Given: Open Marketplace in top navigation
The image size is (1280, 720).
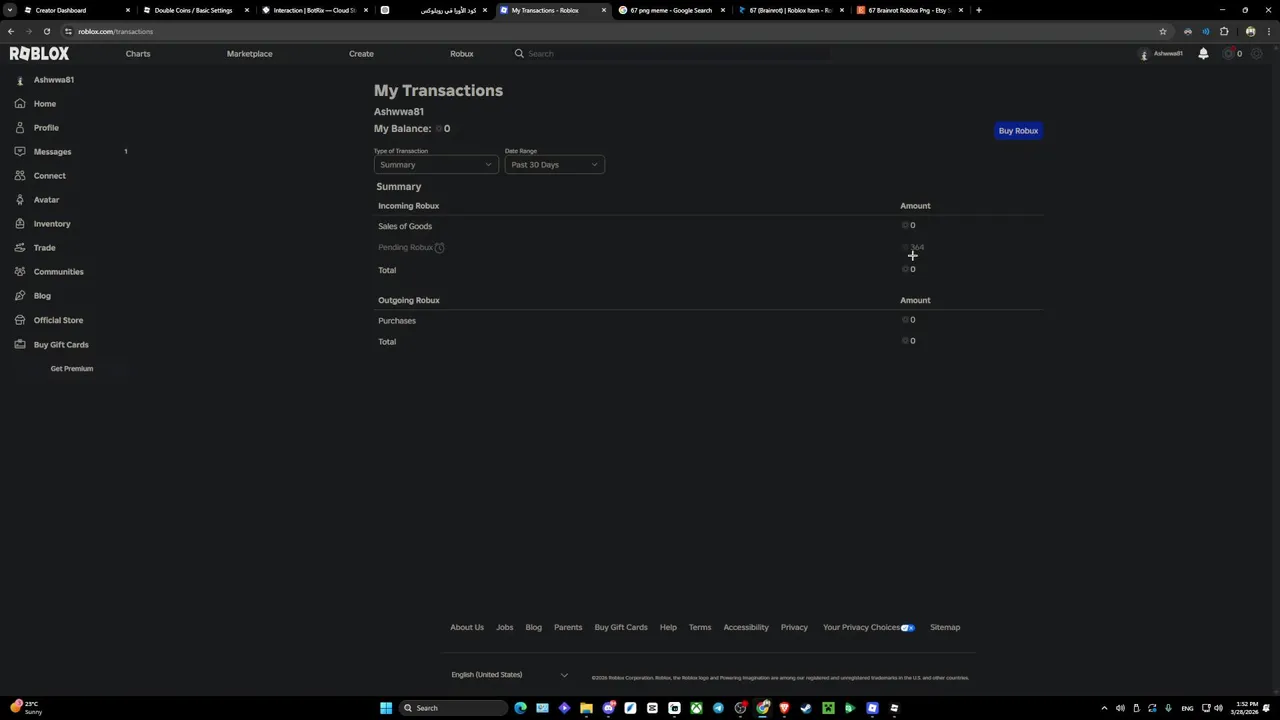Looking at the screenshot, I should [x=249, y=53].
